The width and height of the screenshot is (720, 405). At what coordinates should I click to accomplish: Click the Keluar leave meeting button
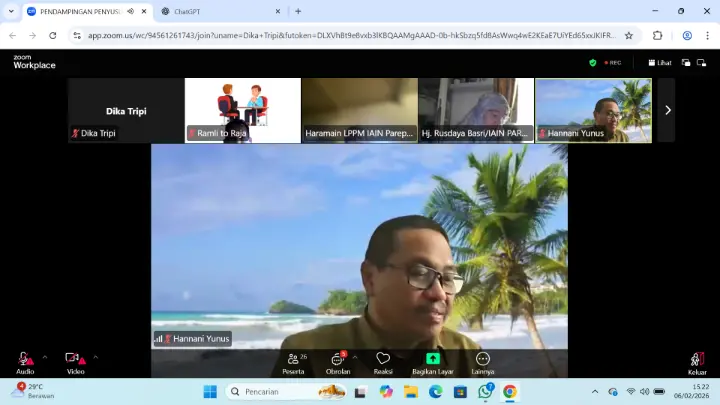pos(697,361)
